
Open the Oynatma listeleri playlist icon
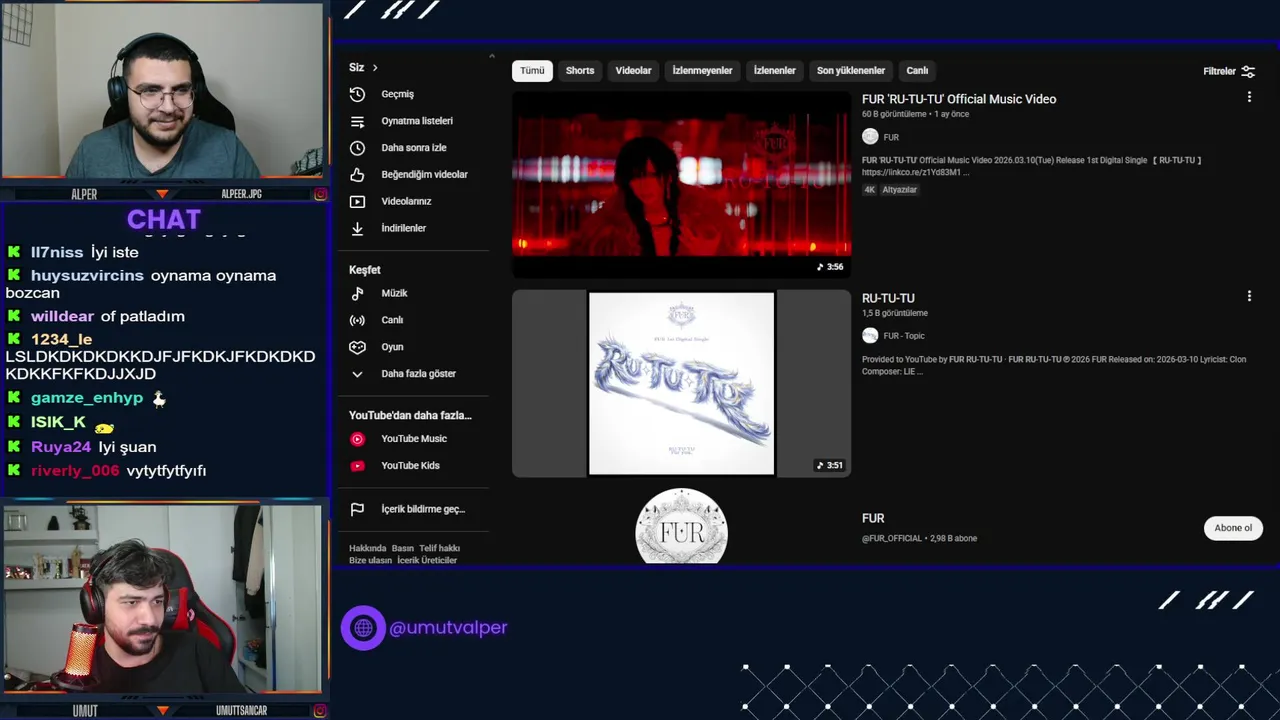tap(357, 121)
